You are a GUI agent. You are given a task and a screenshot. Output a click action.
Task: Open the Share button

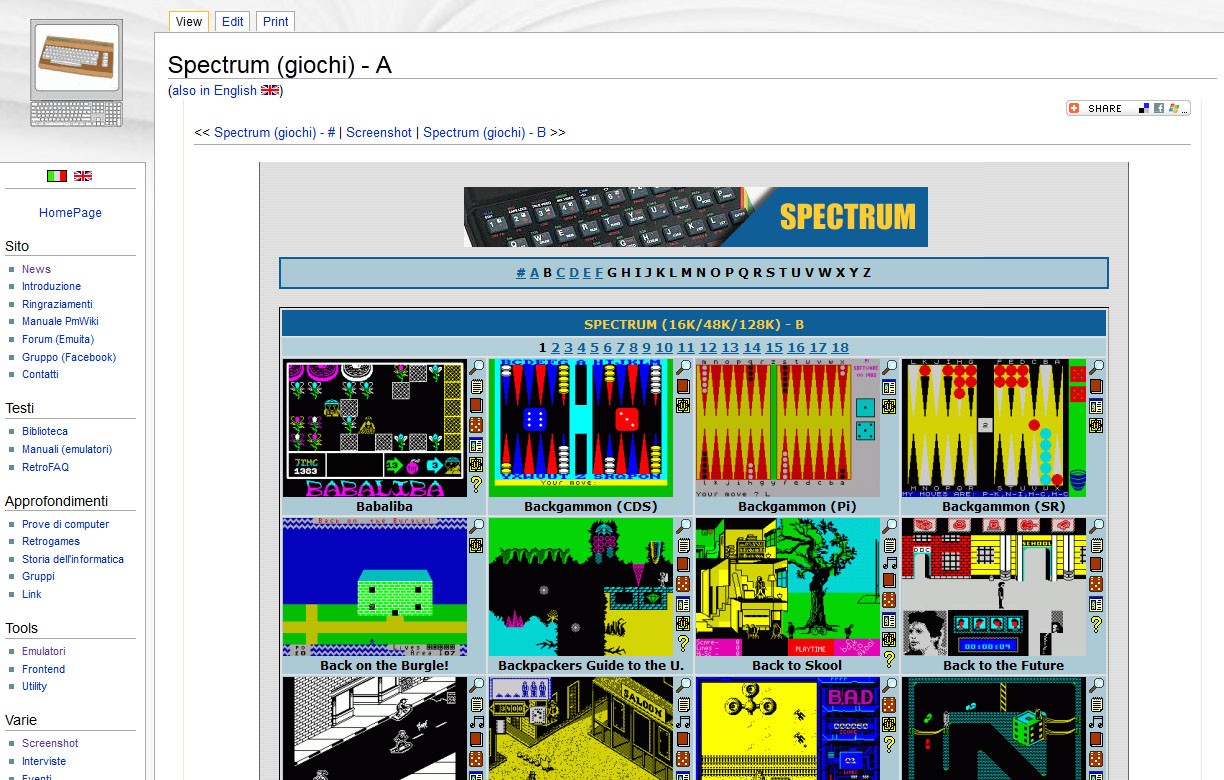pyautogui.click(x=1128, y=108)
